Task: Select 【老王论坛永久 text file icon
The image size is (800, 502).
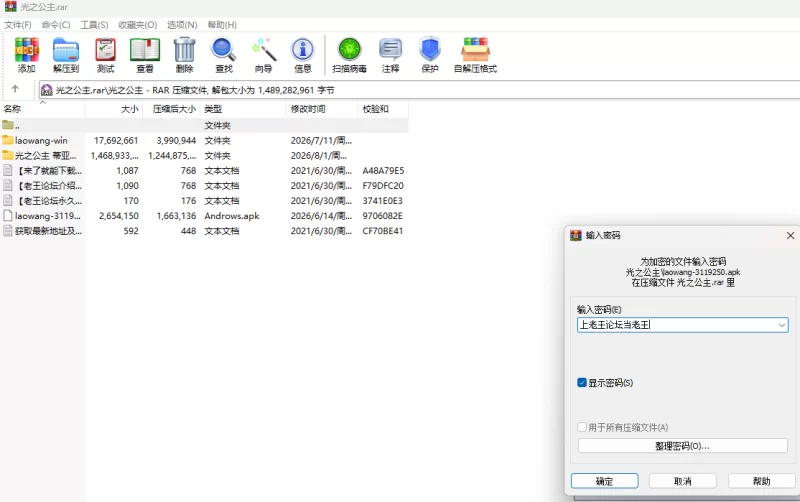Action: (8, 200)
